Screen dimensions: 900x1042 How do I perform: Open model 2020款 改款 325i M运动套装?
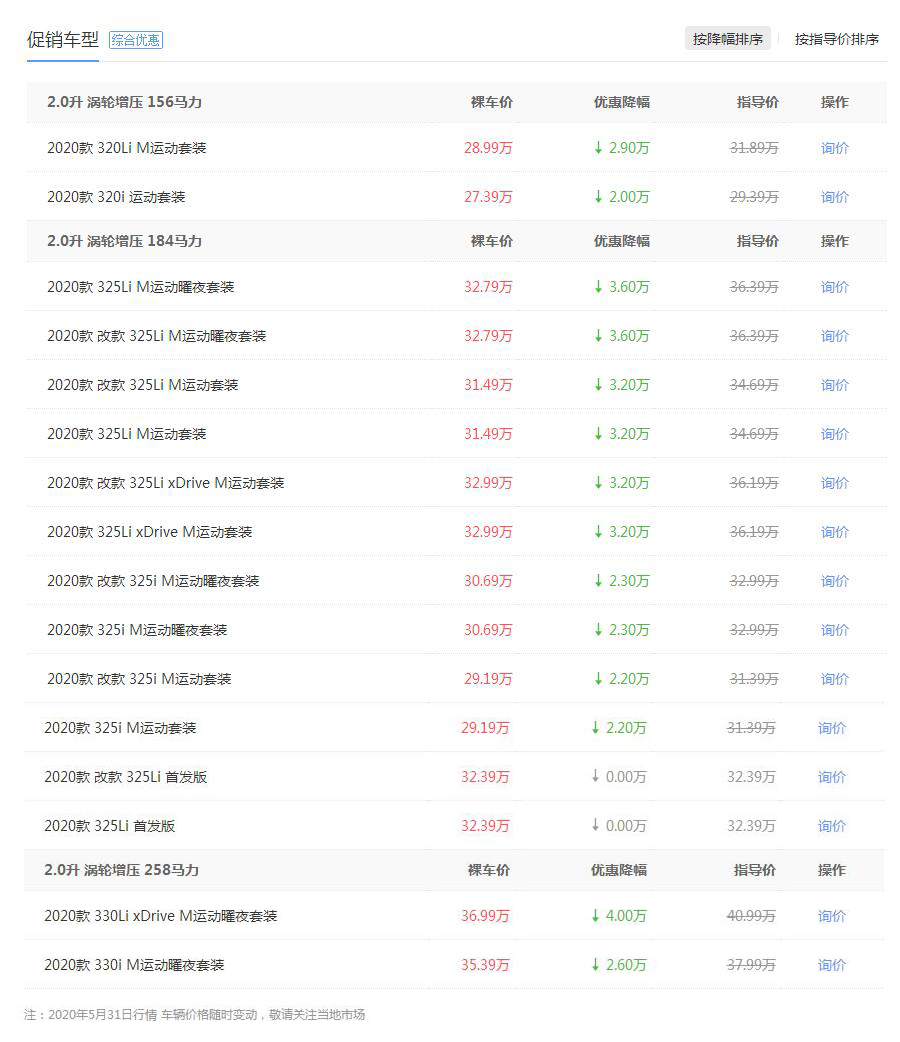[139, 678]
